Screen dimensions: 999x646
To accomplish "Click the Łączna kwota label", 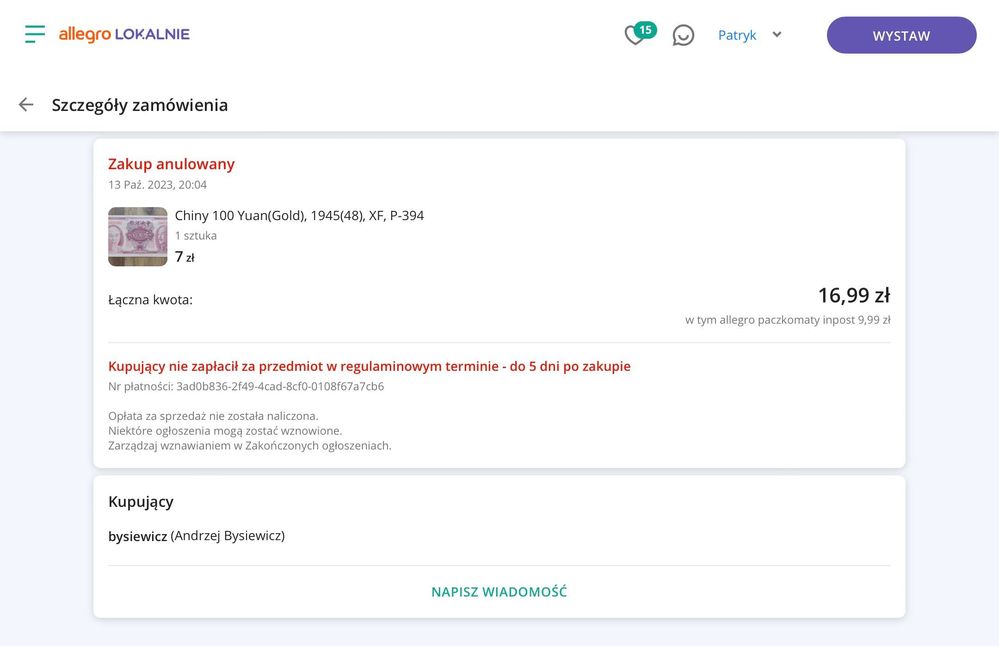I will 150,300.
